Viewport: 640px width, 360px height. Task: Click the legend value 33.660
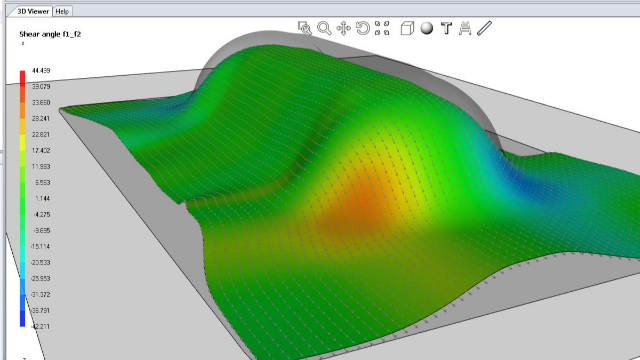click(x=41, y=102)
